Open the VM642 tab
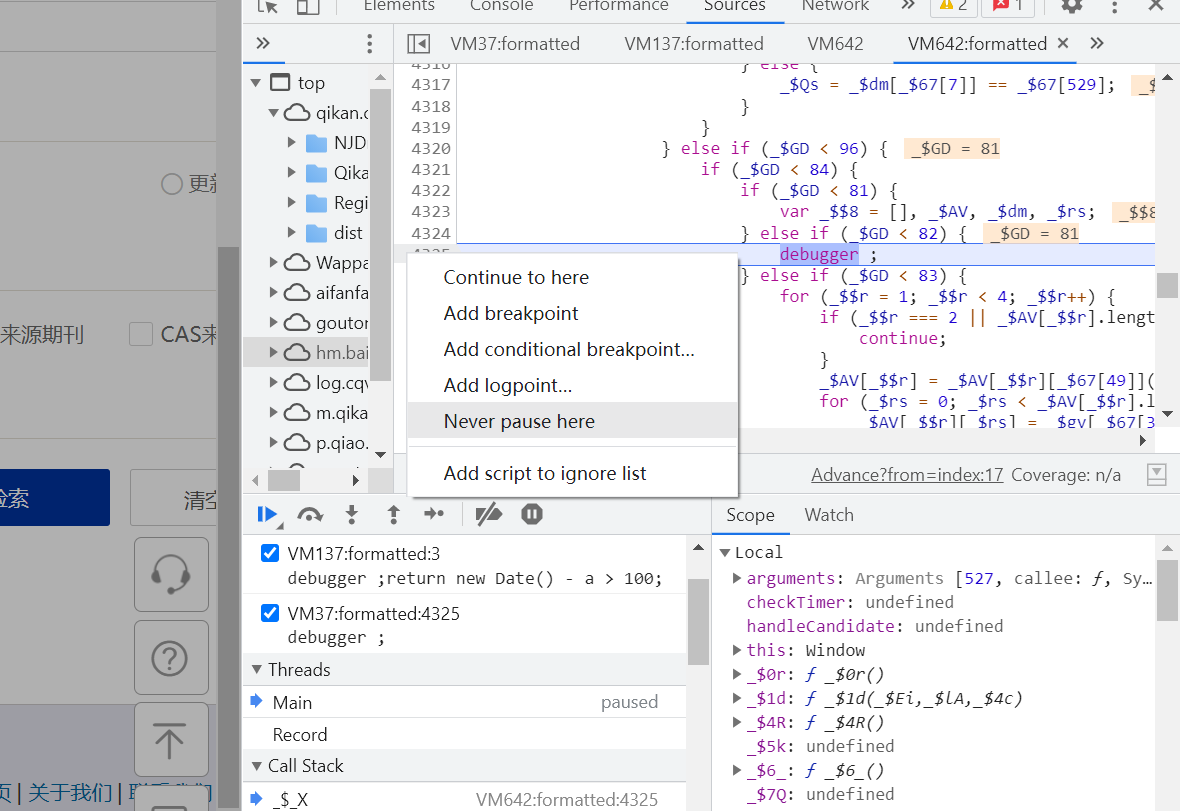 (x=835, y=44)
